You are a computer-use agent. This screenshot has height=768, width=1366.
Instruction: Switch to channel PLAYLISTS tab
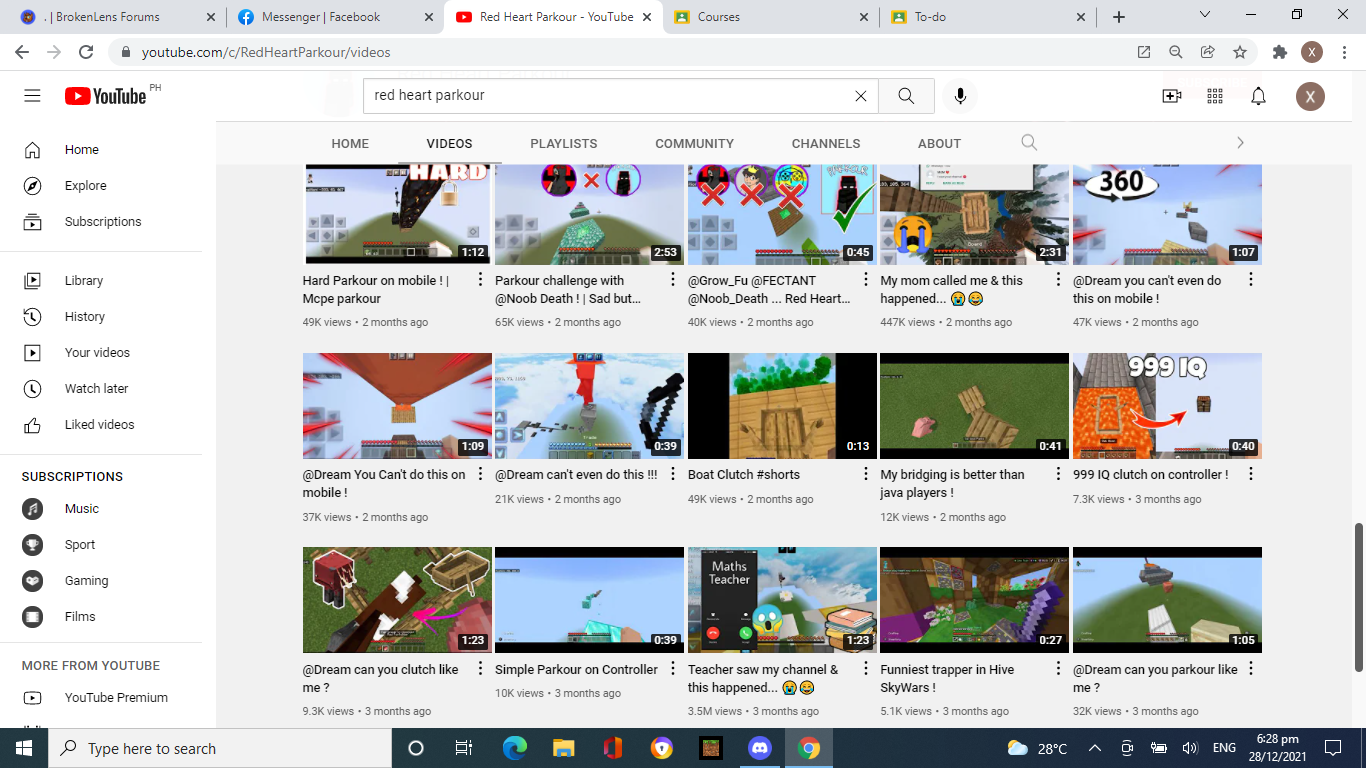click(564, 144)
